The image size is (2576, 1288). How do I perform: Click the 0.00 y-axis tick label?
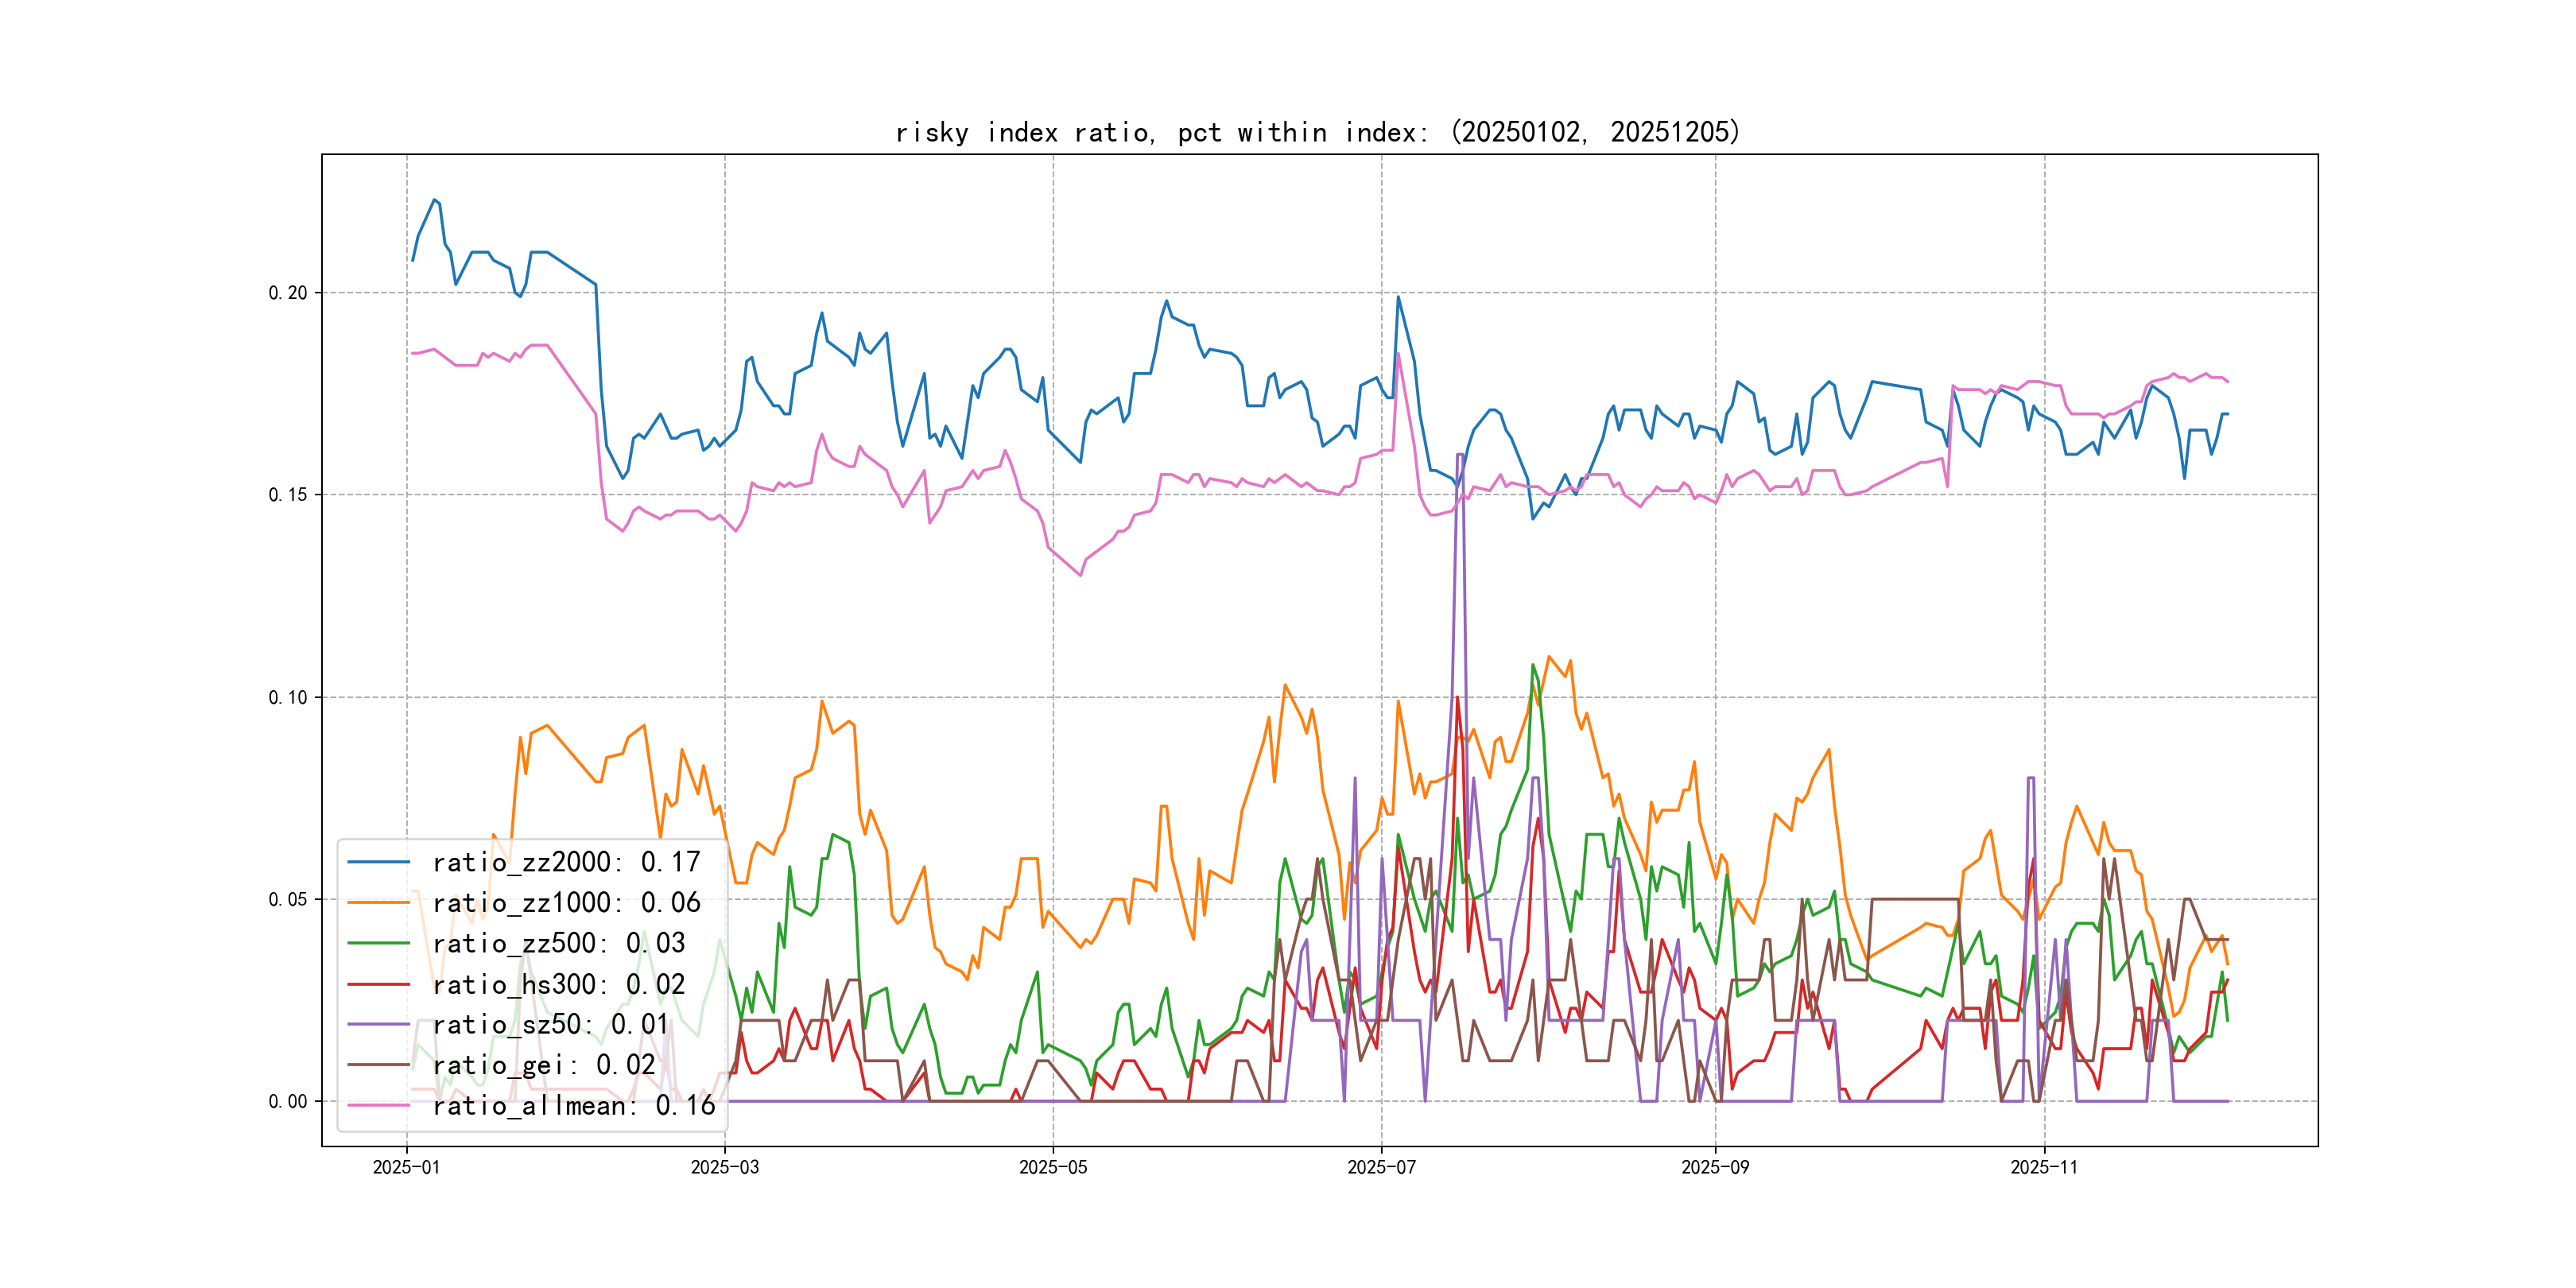pyautogui.click(x=287, y=1101)
